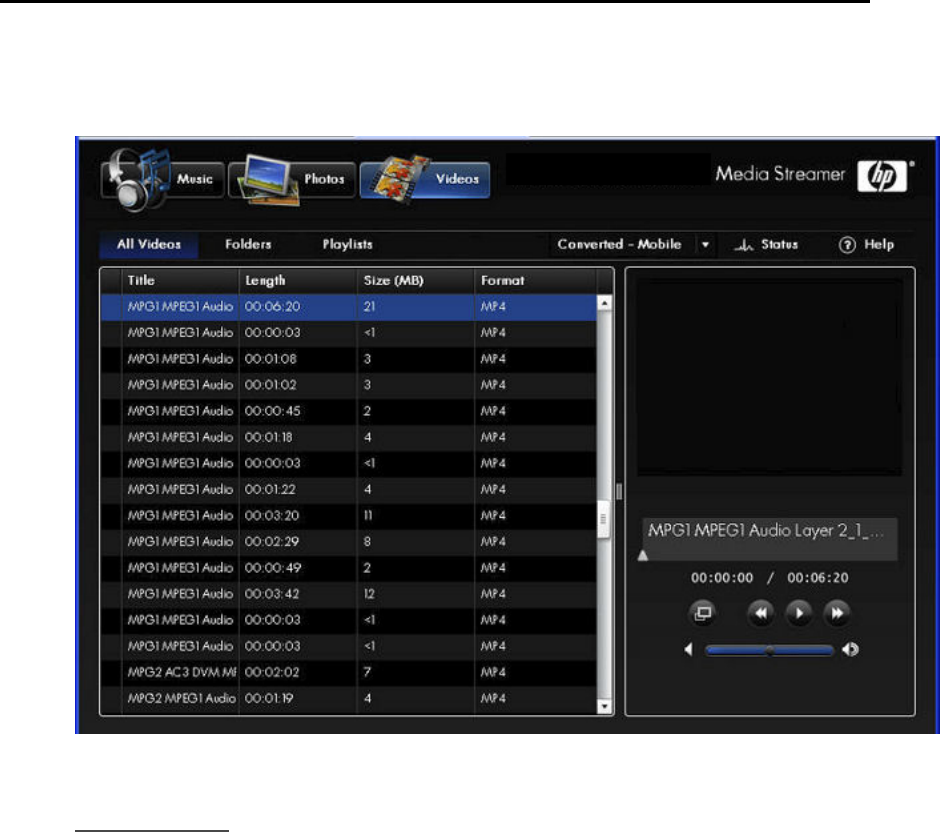Click the scroll up arrow of video list
The height and width of the screenshot is (832, 940).
tap(604, 303)
